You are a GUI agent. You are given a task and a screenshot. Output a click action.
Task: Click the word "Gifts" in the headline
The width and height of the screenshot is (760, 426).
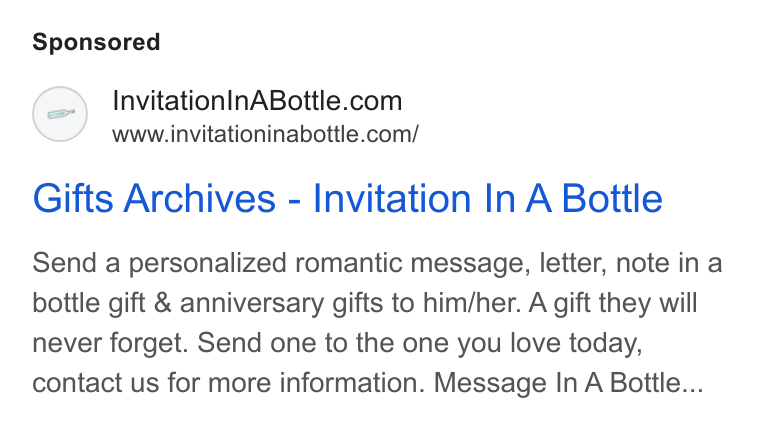point(73,199)
